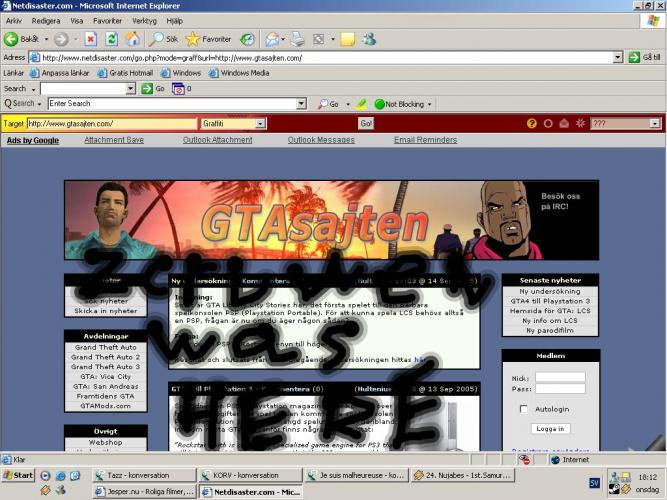
Task: Click the print icon in the toolbar
Action: [x=296, y=39]
